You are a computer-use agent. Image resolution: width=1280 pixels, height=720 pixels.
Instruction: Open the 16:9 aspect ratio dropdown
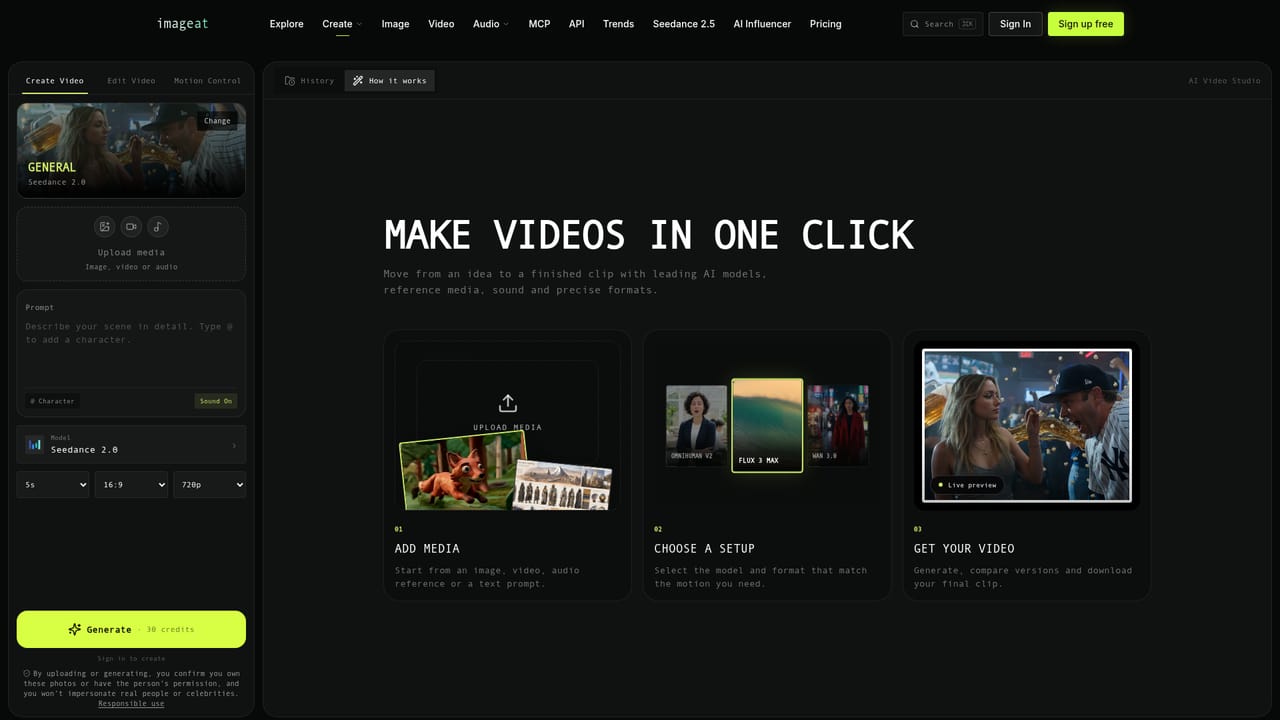[131, 484]
